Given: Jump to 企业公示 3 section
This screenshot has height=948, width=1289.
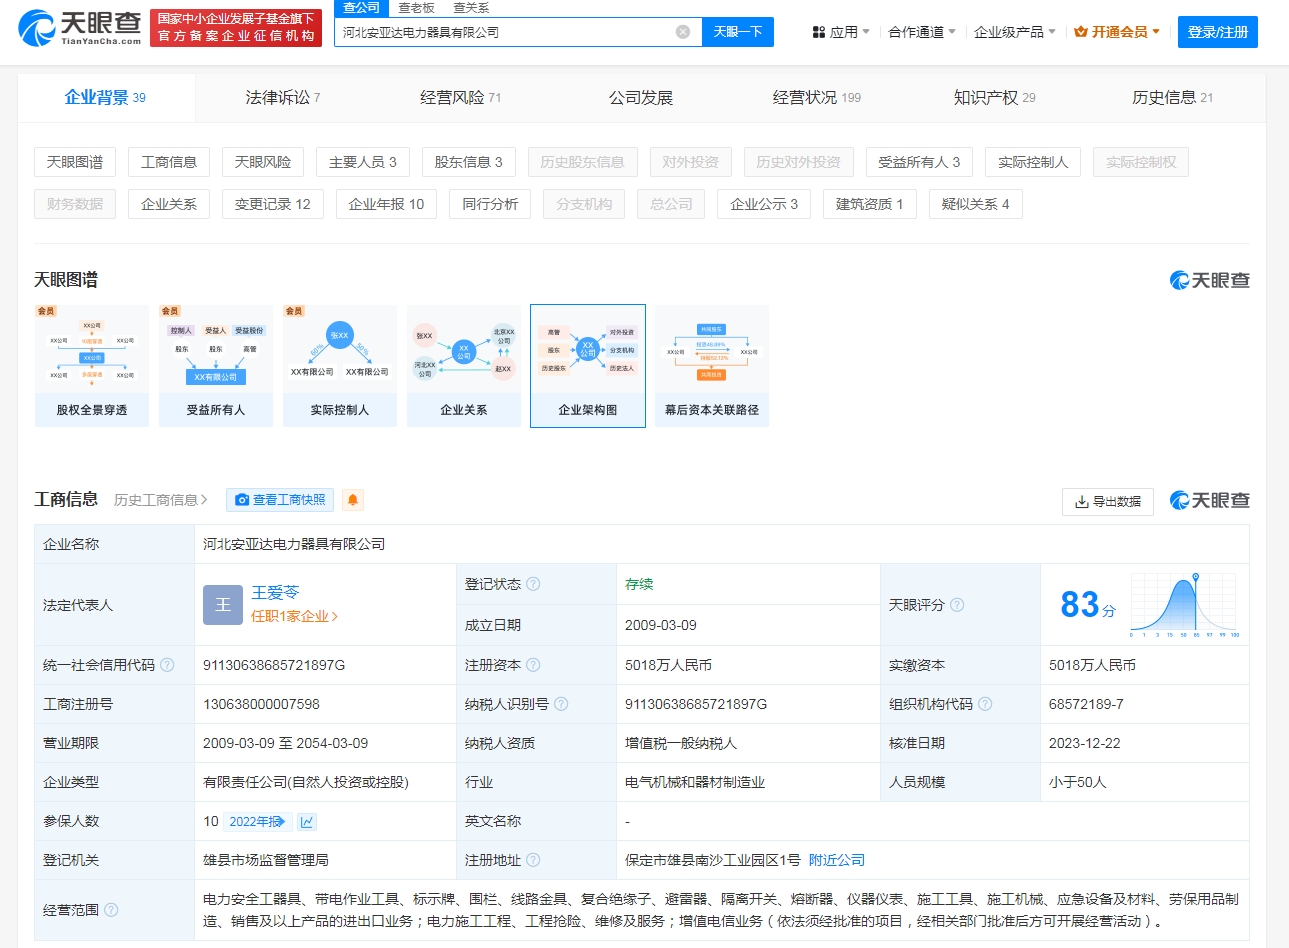Looking at the screenshot, I should (x=765, y=204).
